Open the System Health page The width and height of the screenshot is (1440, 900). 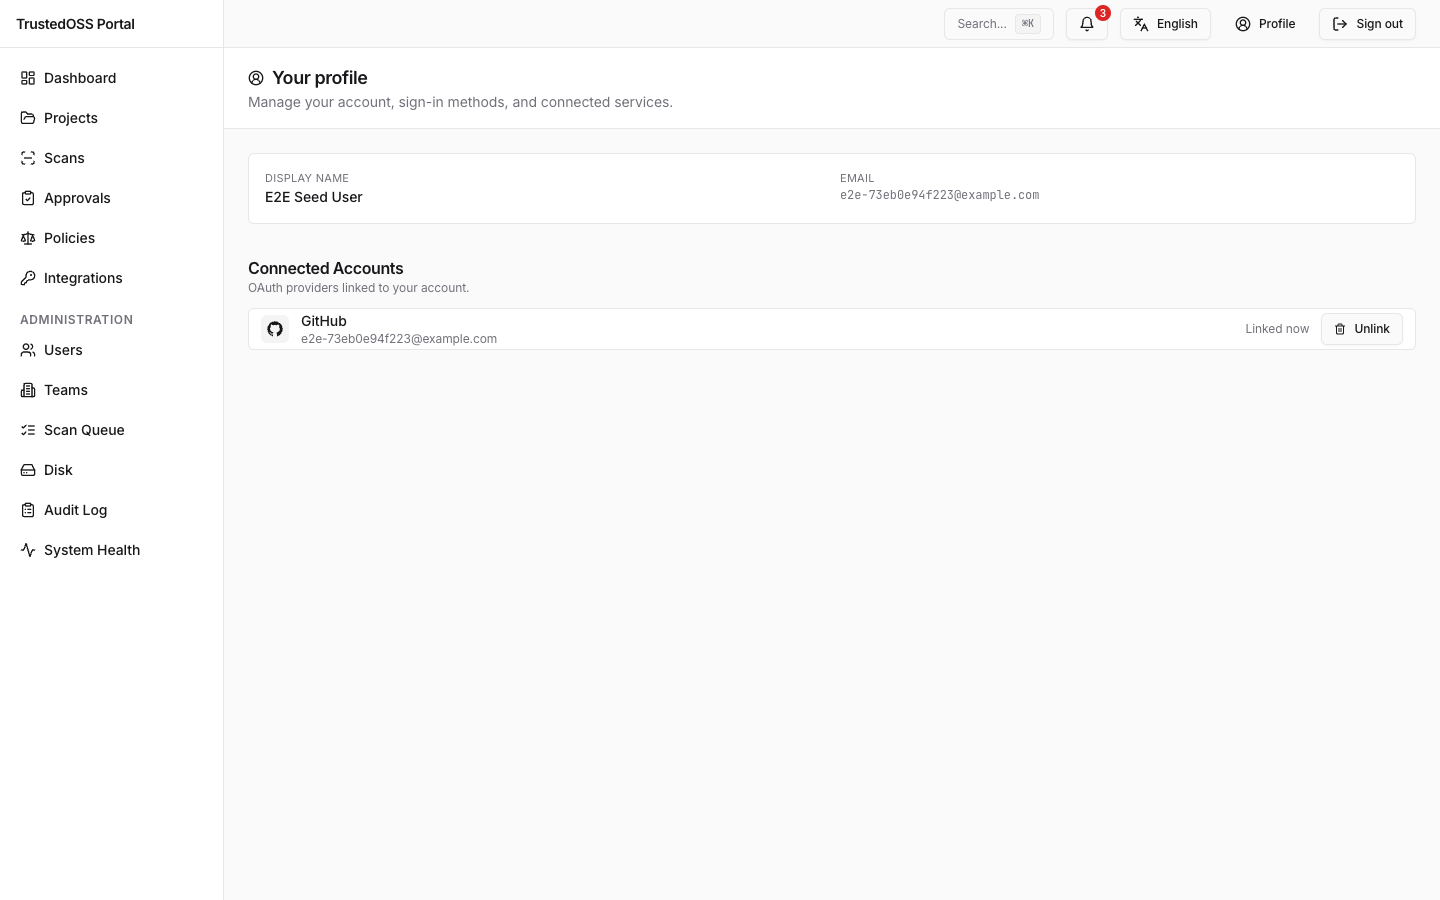point(111,550)
